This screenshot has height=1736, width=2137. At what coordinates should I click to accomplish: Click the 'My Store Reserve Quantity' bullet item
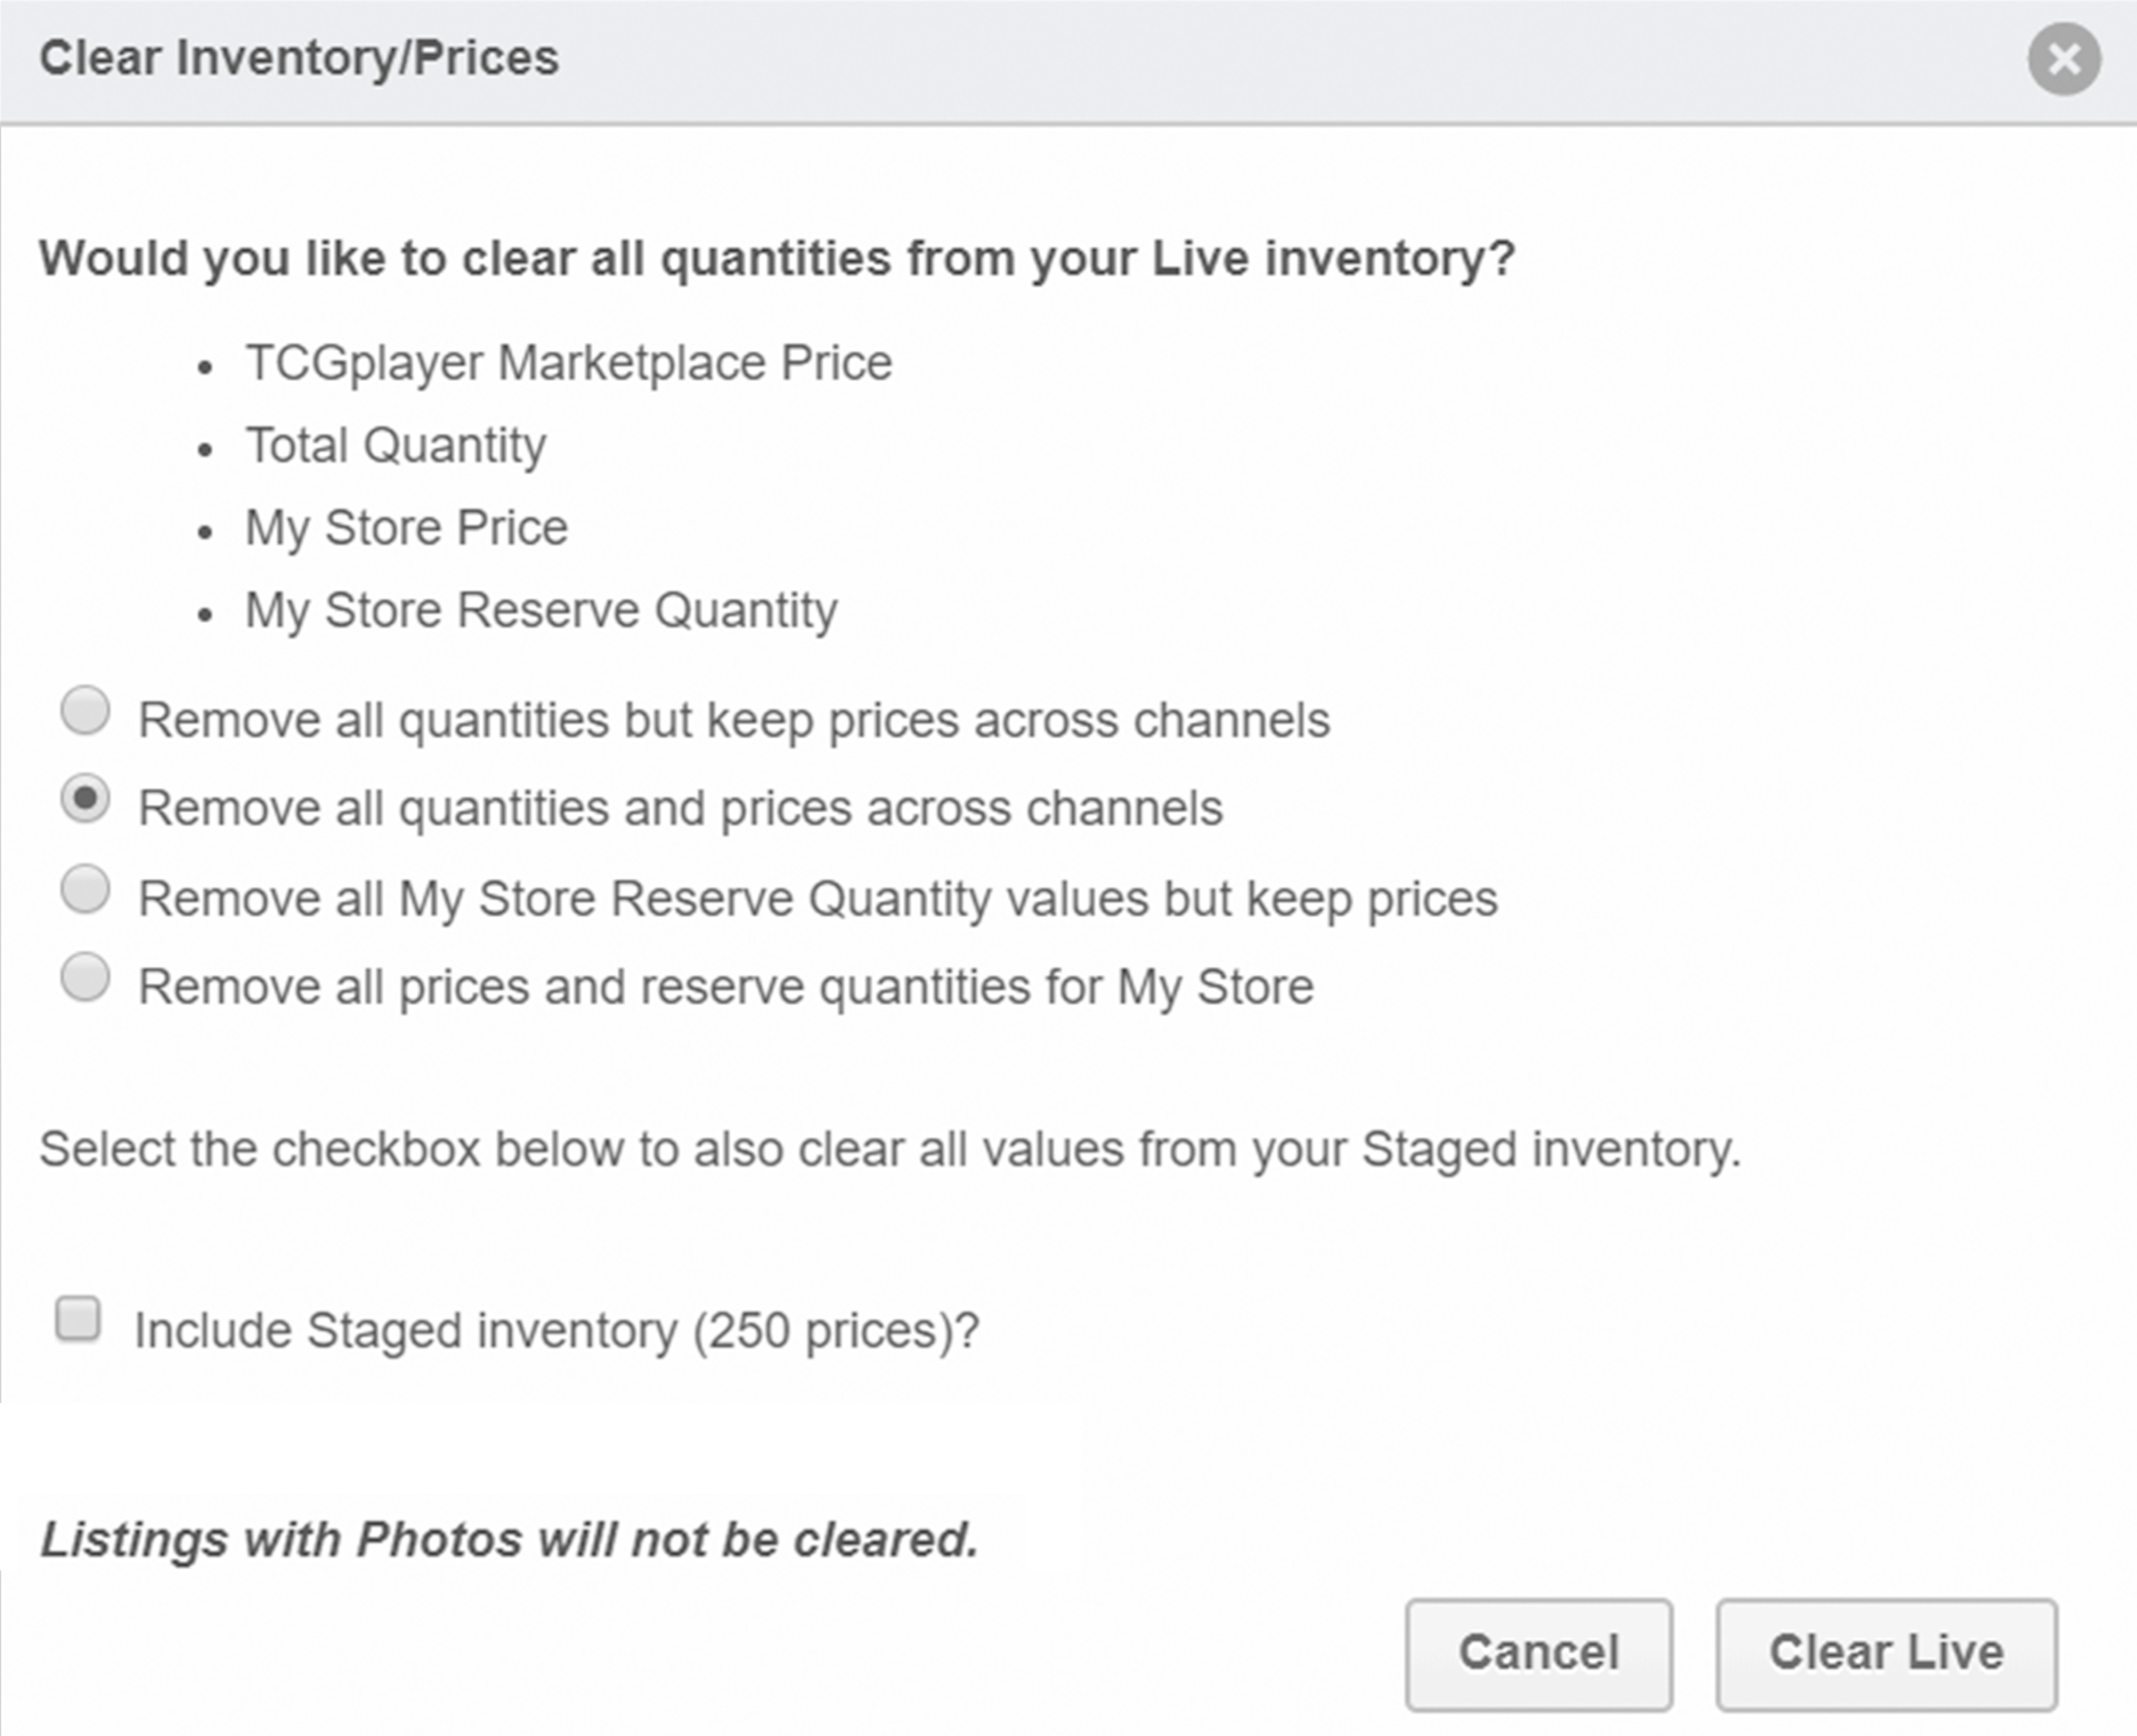tap(542, 611)
